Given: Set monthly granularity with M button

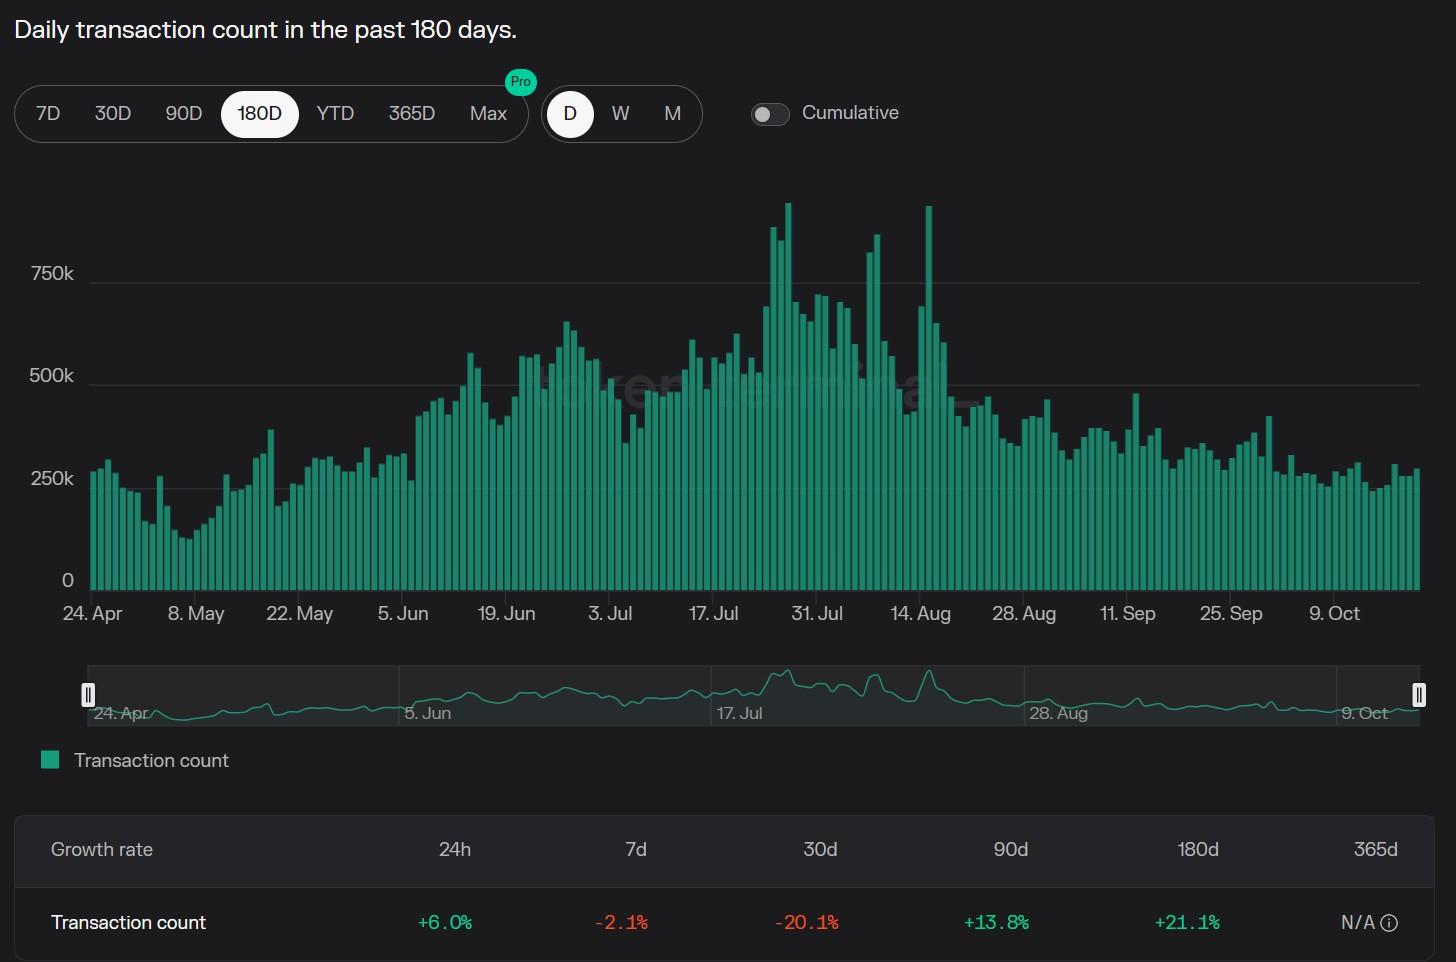Looking at the screenshot, I should point(672,113).
